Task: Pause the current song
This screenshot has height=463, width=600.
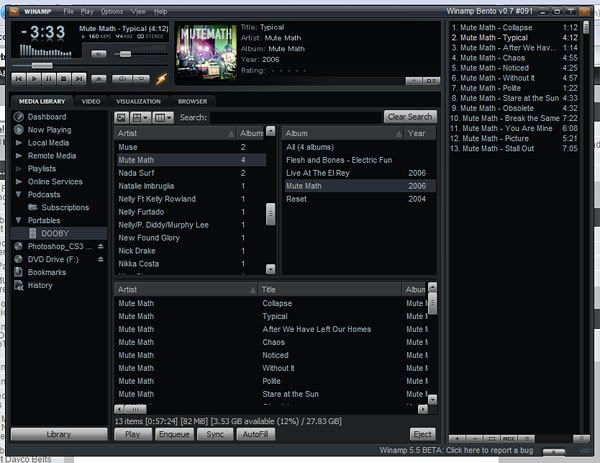Action: [x=49, y=79]
